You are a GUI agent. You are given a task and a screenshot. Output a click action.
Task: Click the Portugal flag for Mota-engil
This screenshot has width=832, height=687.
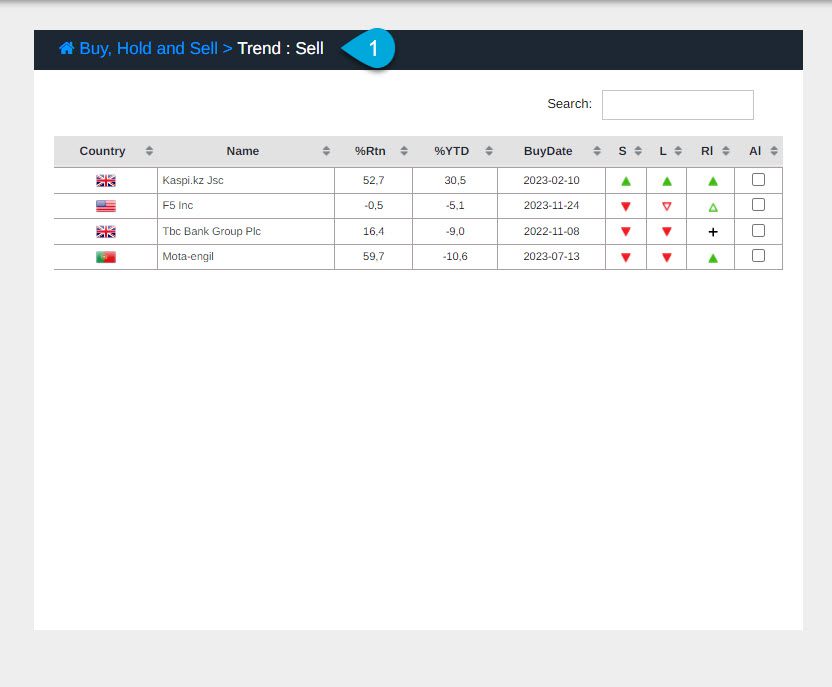tap(106, 257)
